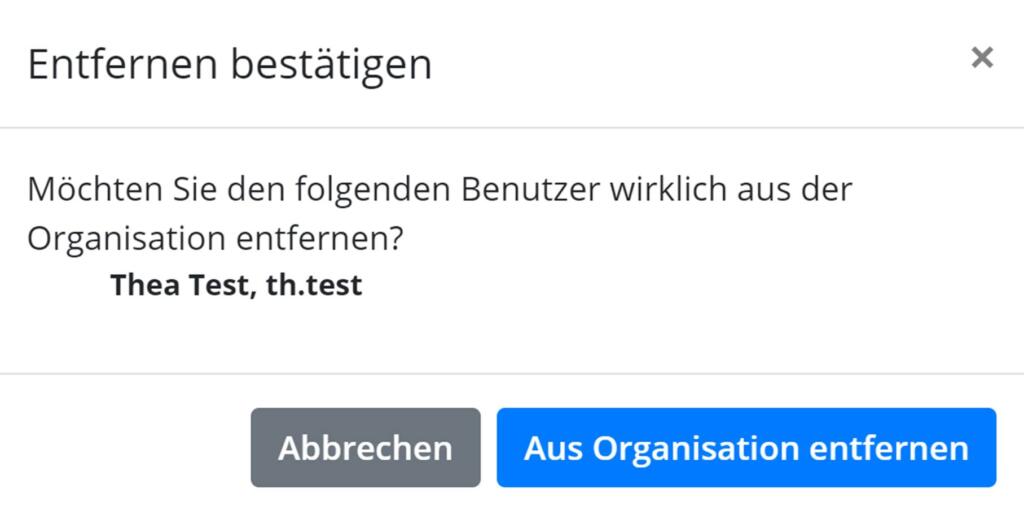Cancel the removal using the gray button
This screenshot has height=511, width=1024.
click(x=366, y=448)
